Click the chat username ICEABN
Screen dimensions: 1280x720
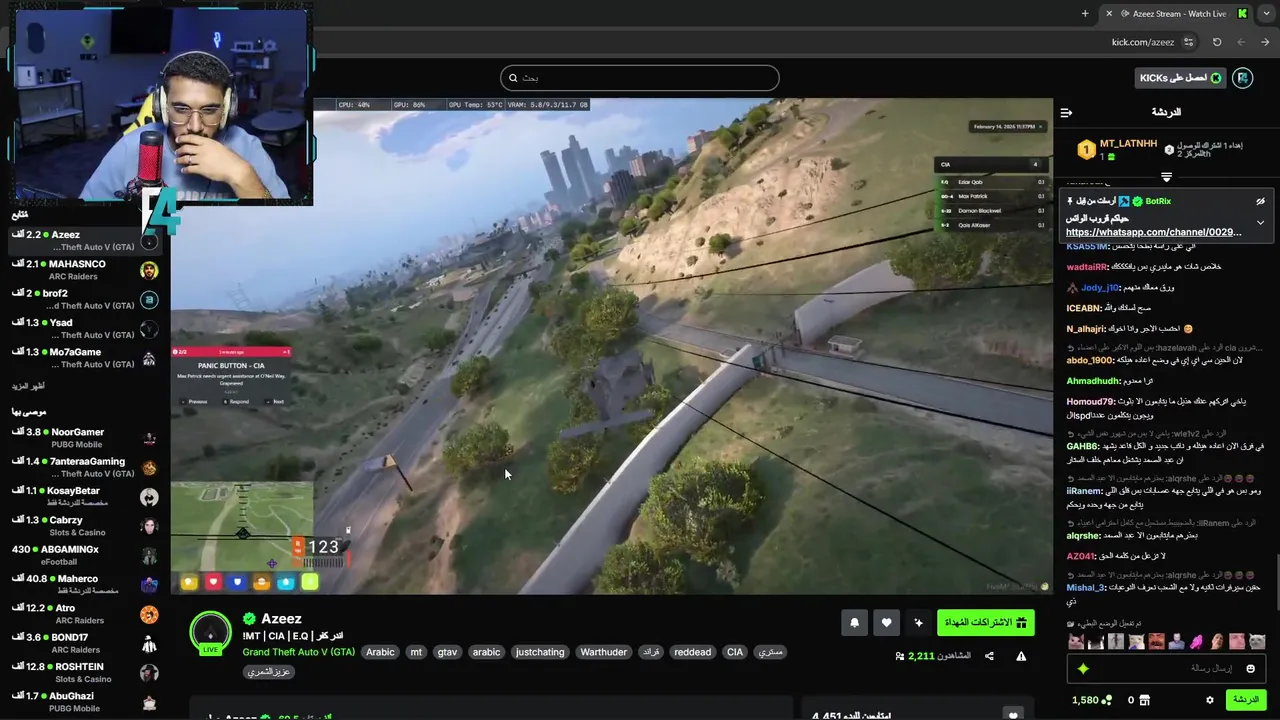(1084, 308)
